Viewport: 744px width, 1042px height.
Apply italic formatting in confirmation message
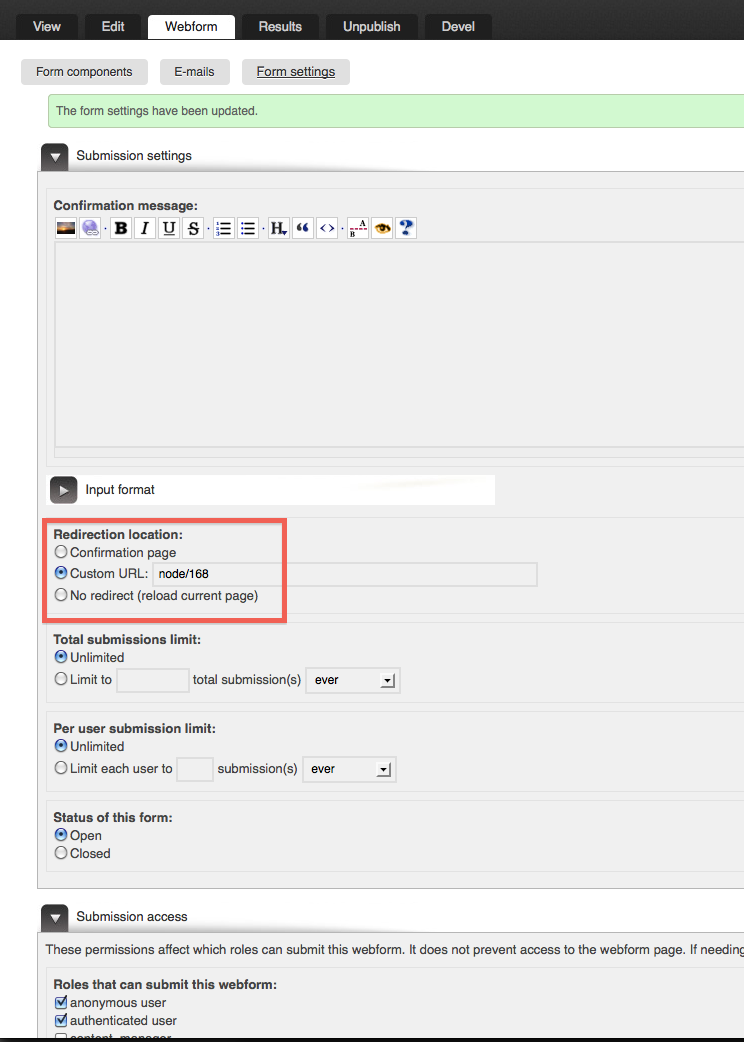pyautogui.click(x=145, y=229)
